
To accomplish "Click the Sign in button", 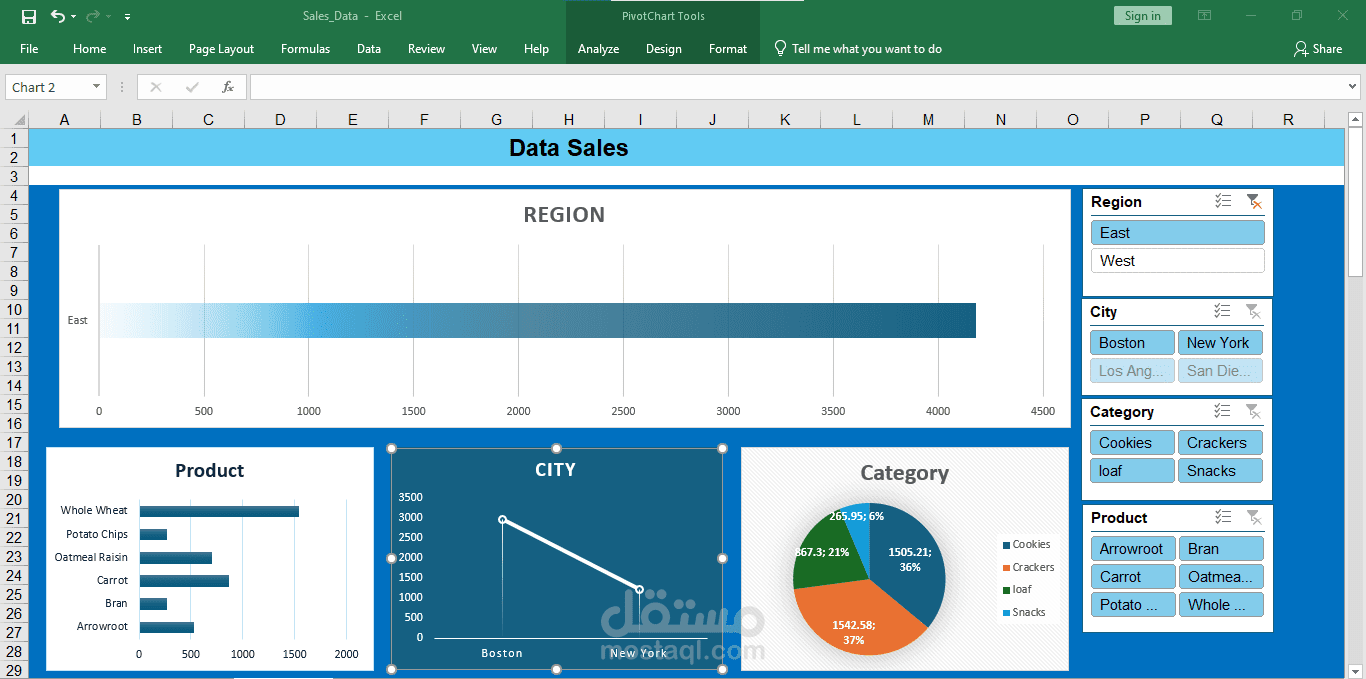I will (1142, 16).
